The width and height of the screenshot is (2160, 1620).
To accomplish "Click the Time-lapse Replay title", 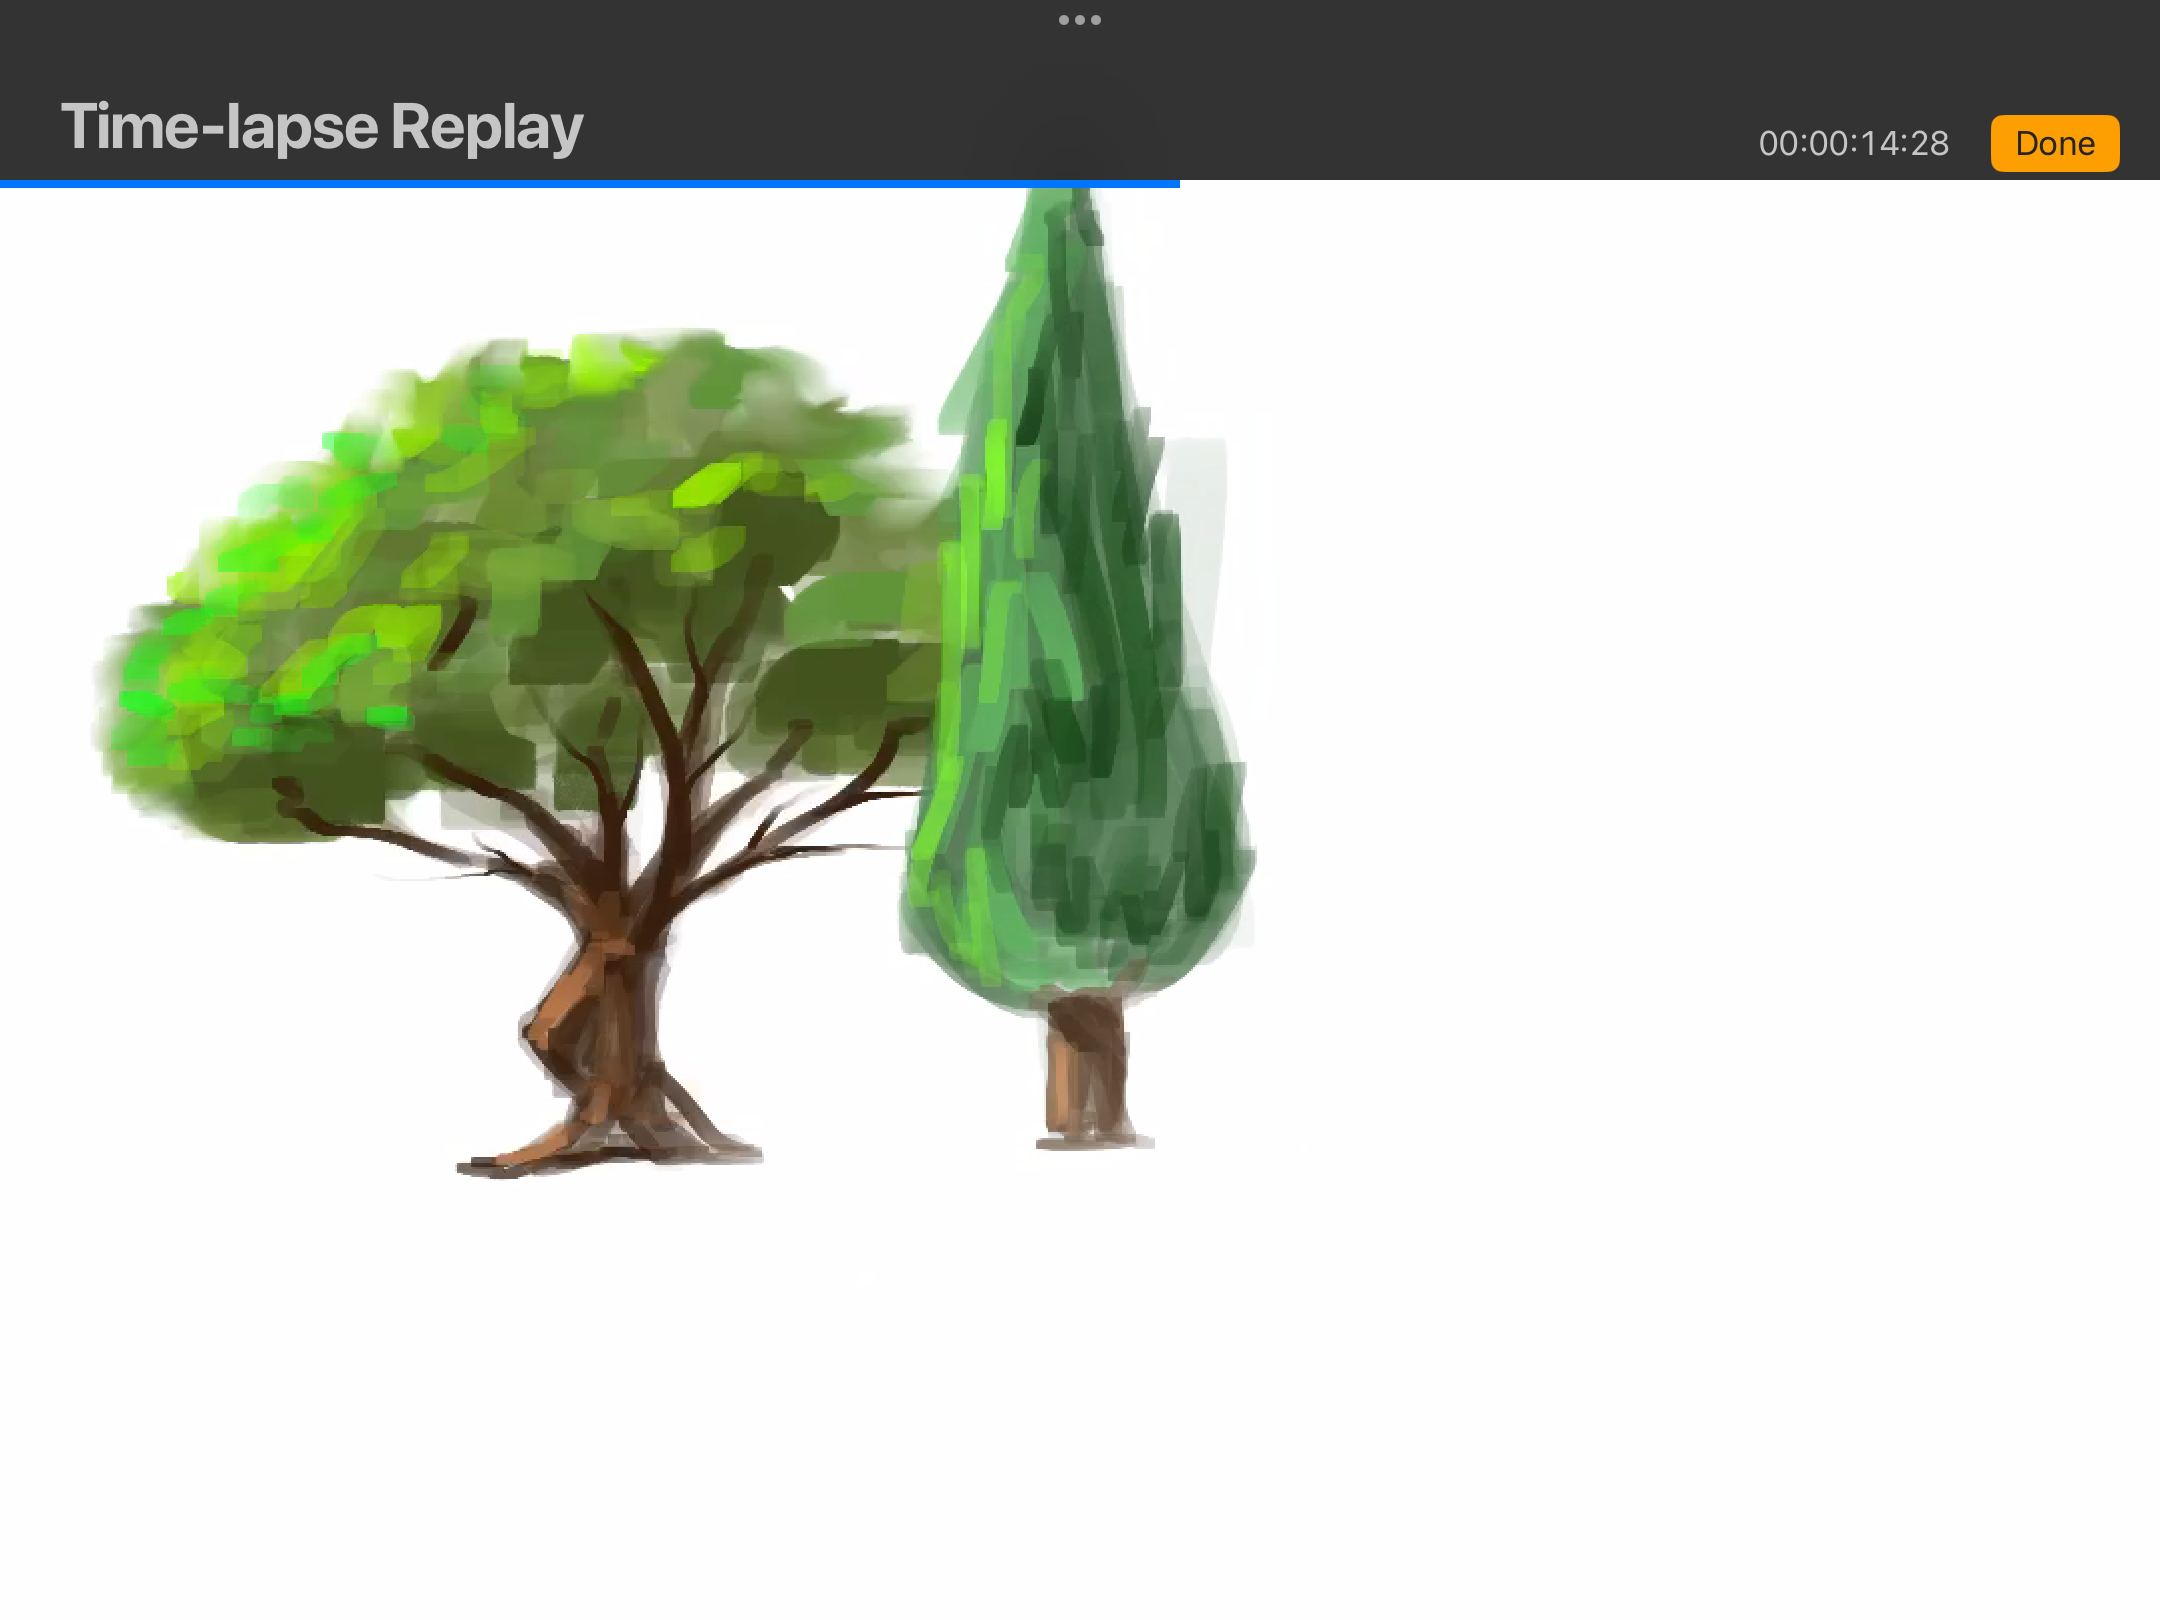I will coord(321,128).
